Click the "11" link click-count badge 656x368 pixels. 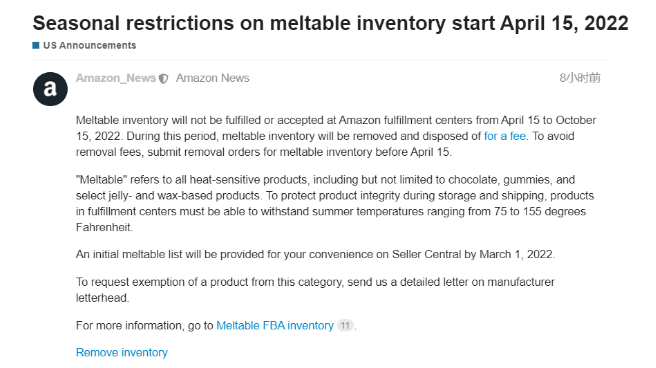coord(345,325)
